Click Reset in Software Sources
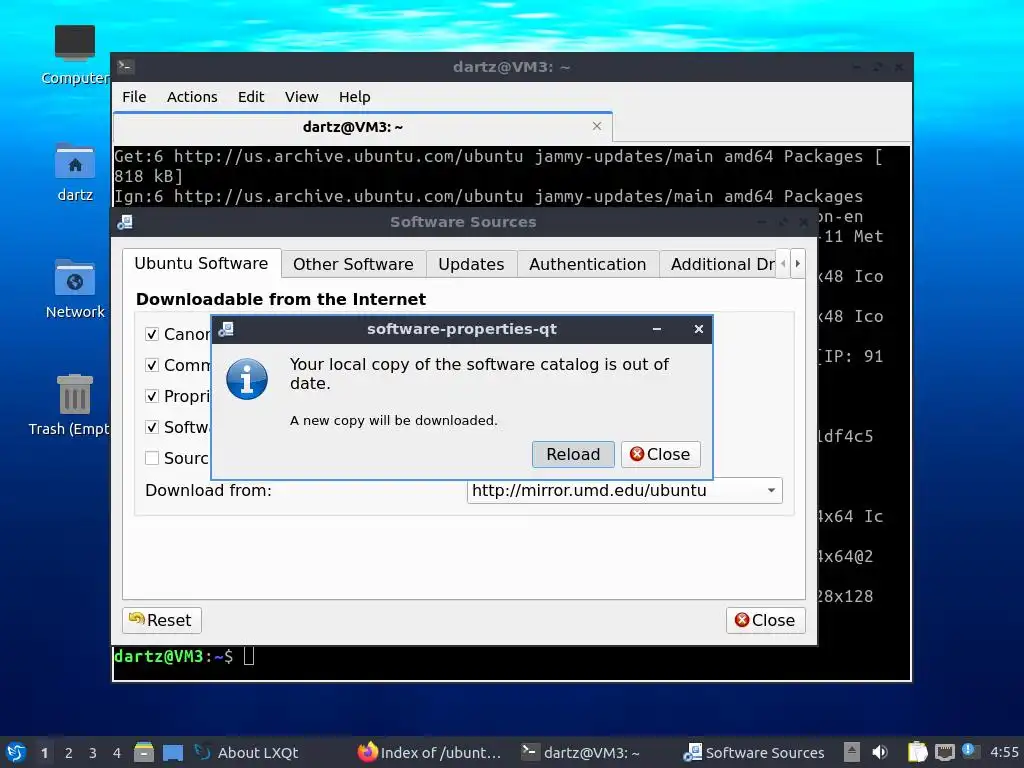The height and width of the screenshot is (768, 1024). point(161,620)
